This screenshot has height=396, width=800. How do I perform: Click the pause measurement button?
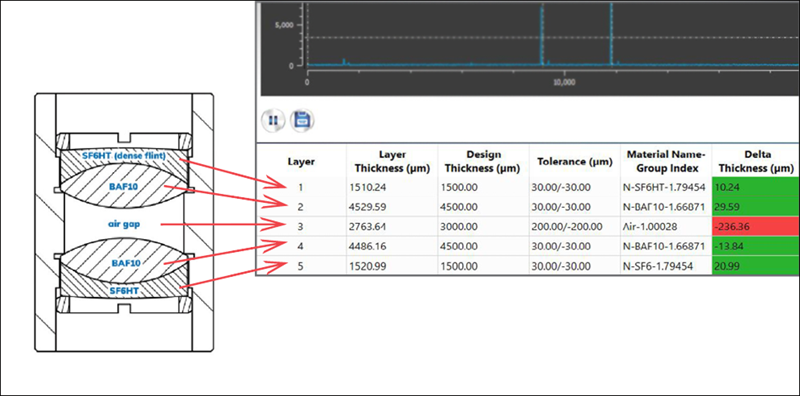(x=273, y=120)
